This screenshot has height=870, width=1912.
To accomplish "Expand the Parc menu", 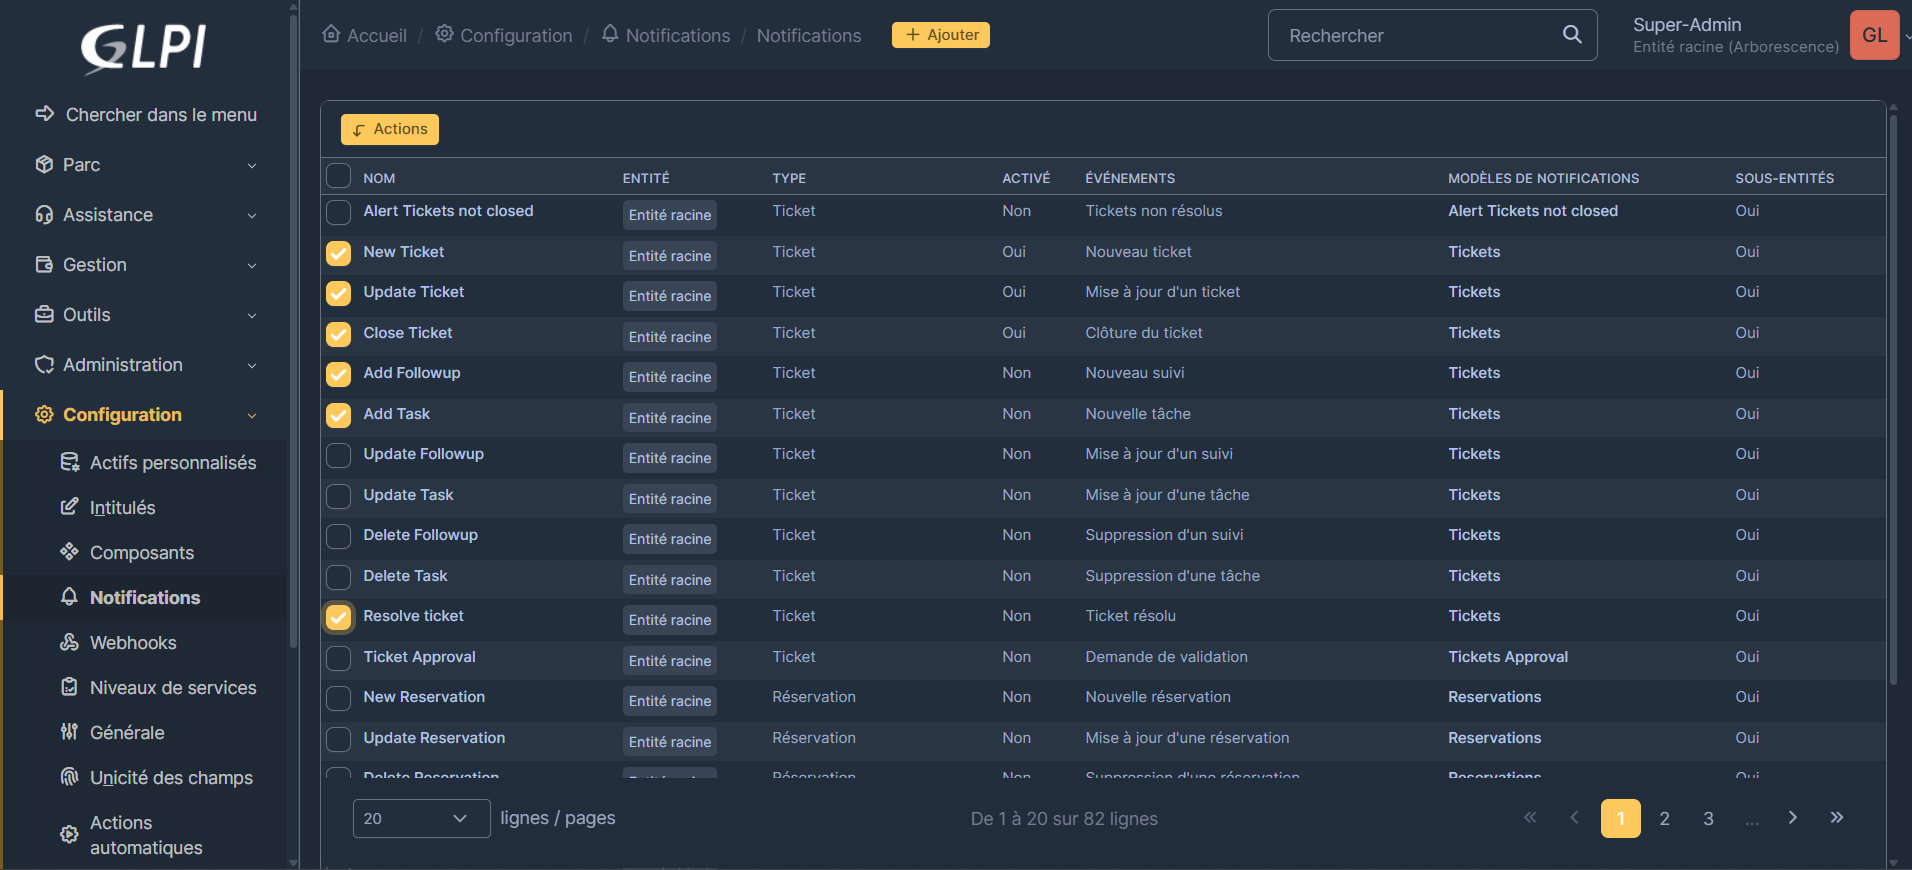I will click(145, 165).
